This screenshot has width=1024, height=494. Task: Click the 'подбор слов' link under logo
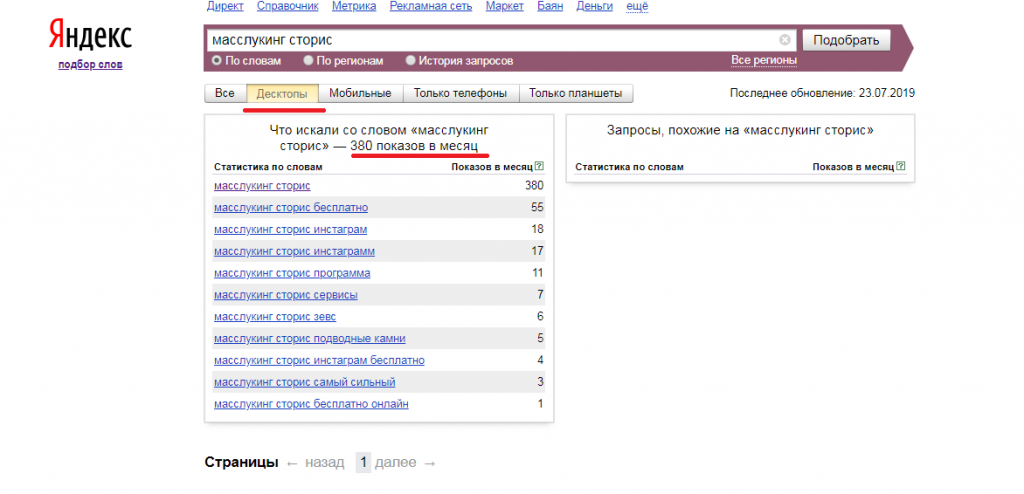point(90,65)
